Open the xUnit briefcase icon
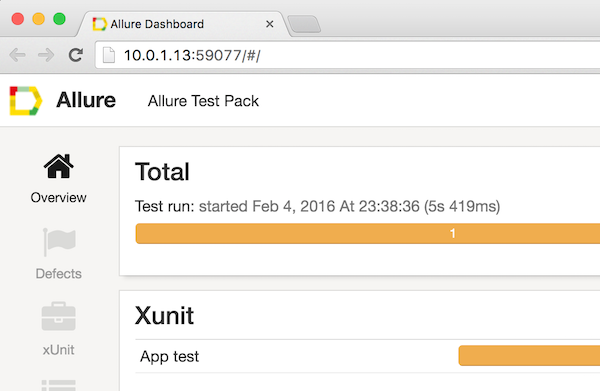The height and width of the screenshot is (391, 600). (x=59, y=316)
